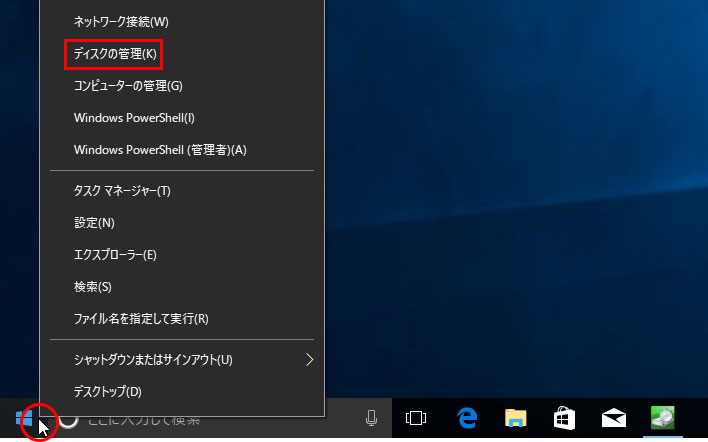This screenshot has height=442, width=708.
Task: Launch Microsoft Edge from the taskbar
Action: click(466, 419)
